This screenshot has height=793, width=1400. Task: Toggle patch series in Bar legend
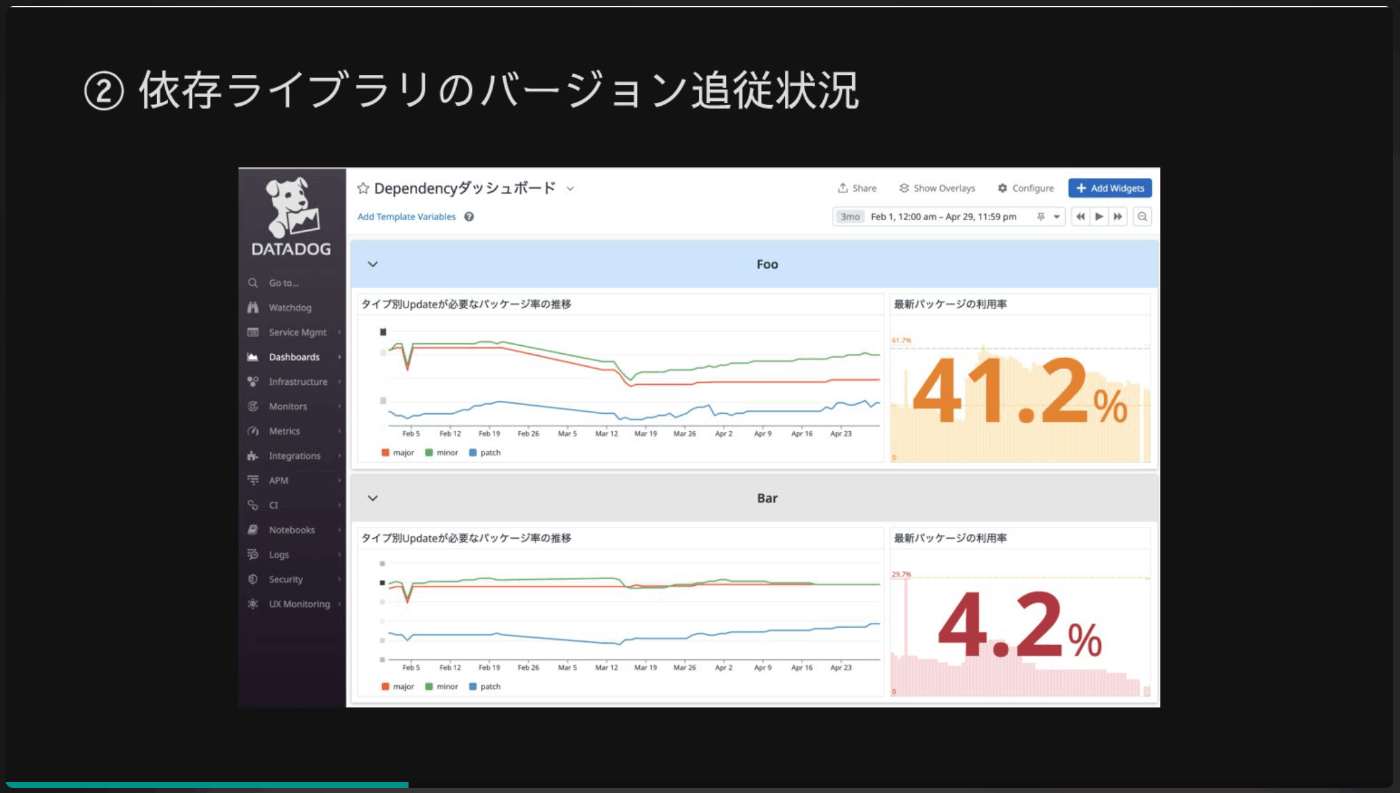pos(484,687)
